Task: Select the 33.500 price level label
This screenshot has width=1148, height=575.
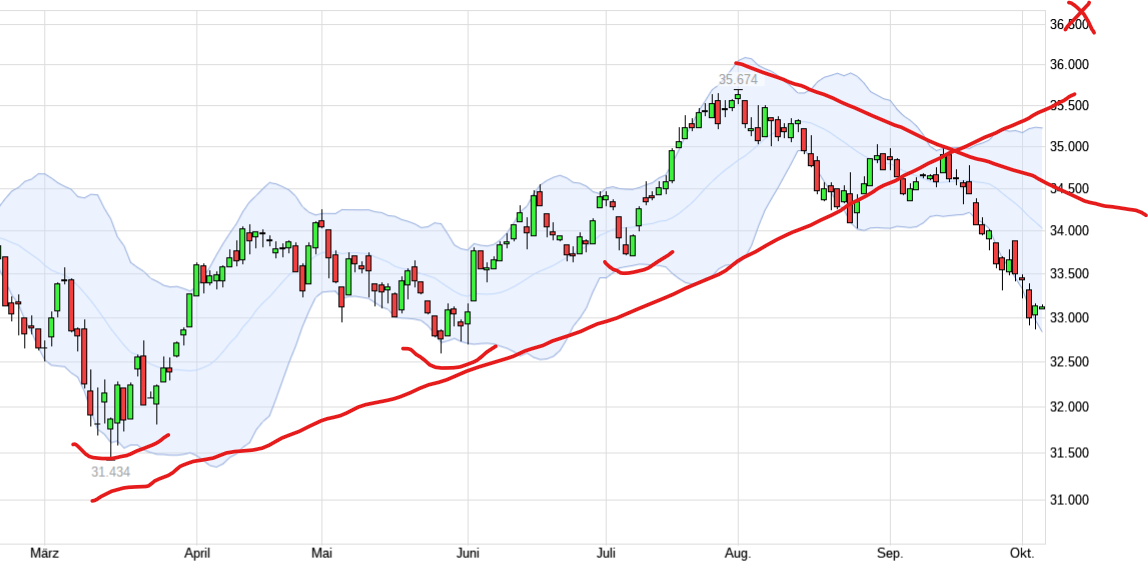Action: 1070,274
